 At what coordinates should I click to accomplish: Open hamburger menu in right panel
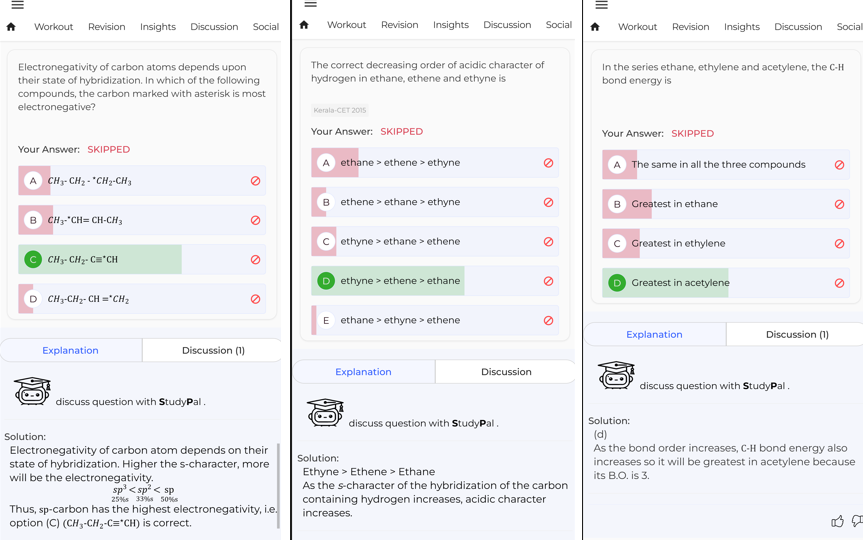pos(601,5)
